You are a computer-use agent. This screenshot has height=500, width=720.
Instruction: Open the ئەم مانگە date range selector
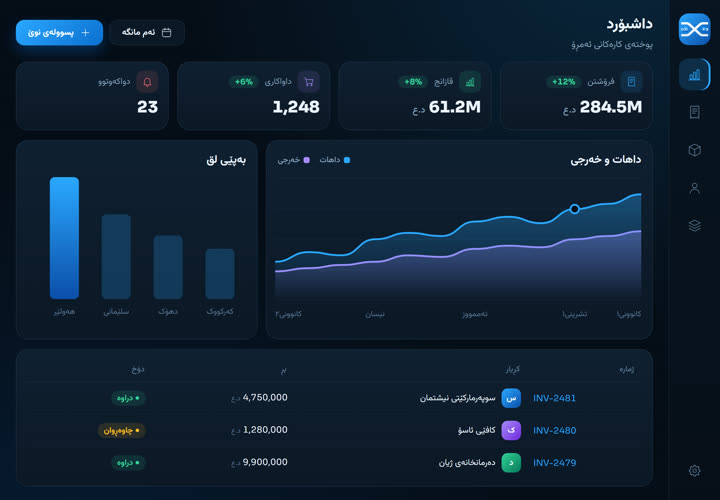coord(147,33)
